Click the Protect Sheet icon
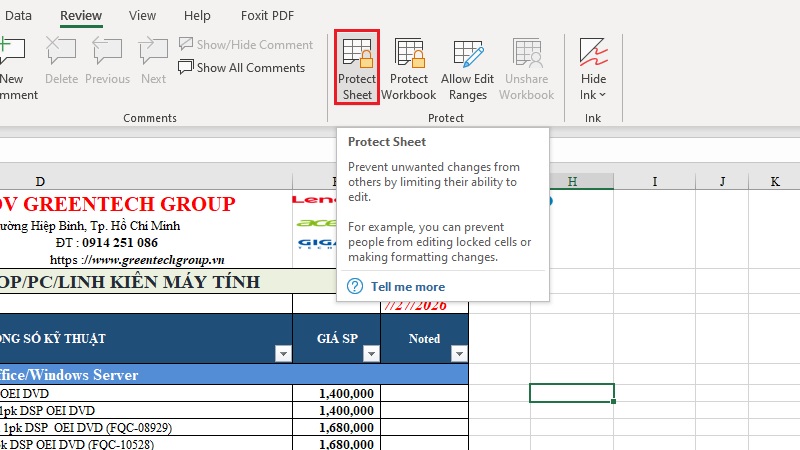The width and height of the screenshot is (800, 450). tap(357, 53)
